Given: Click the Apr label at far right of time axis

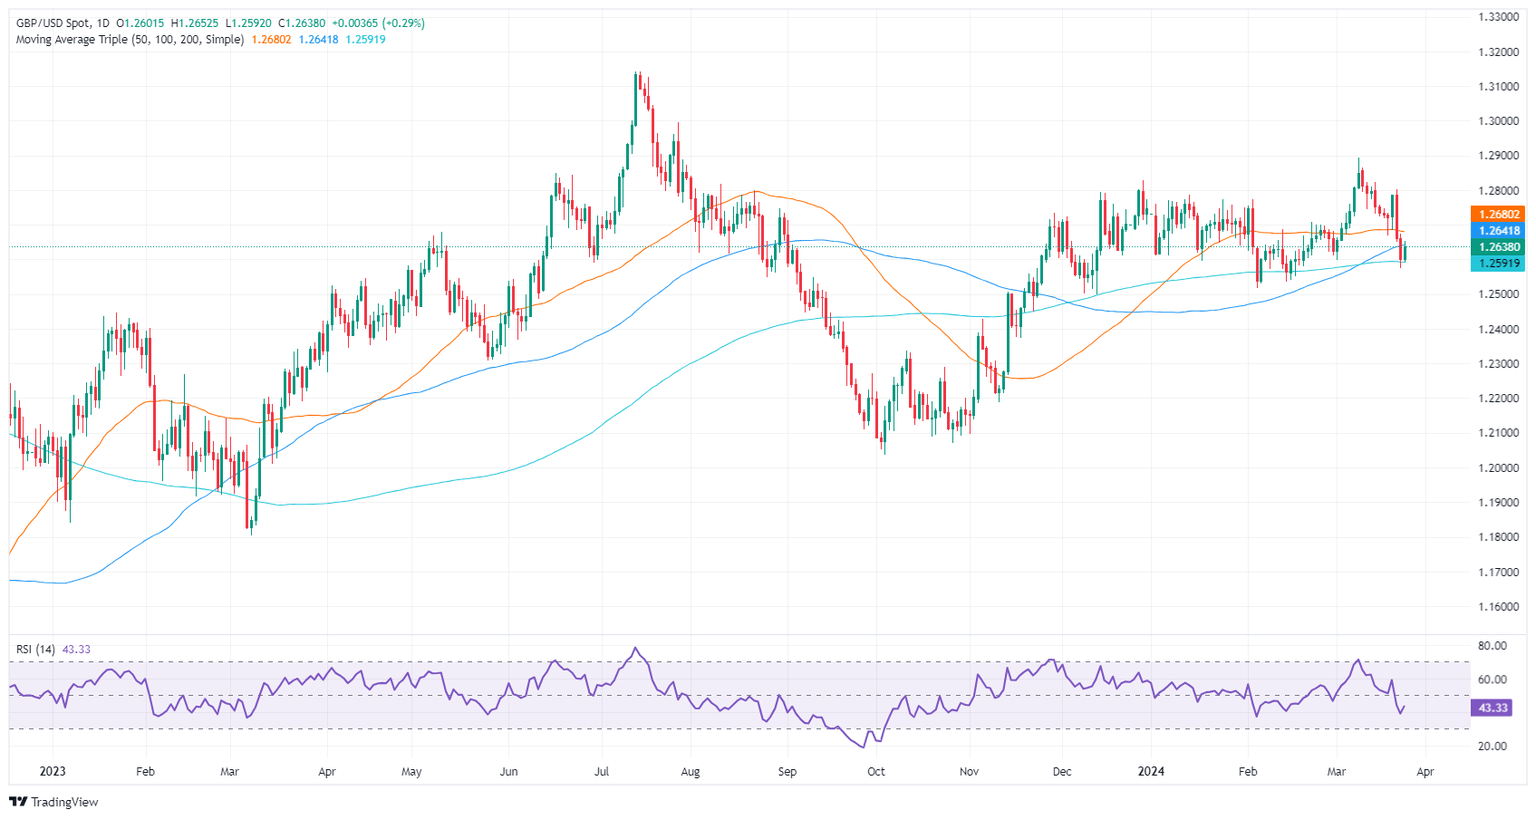Looking at the screenshot, I should coord(1425,772).
